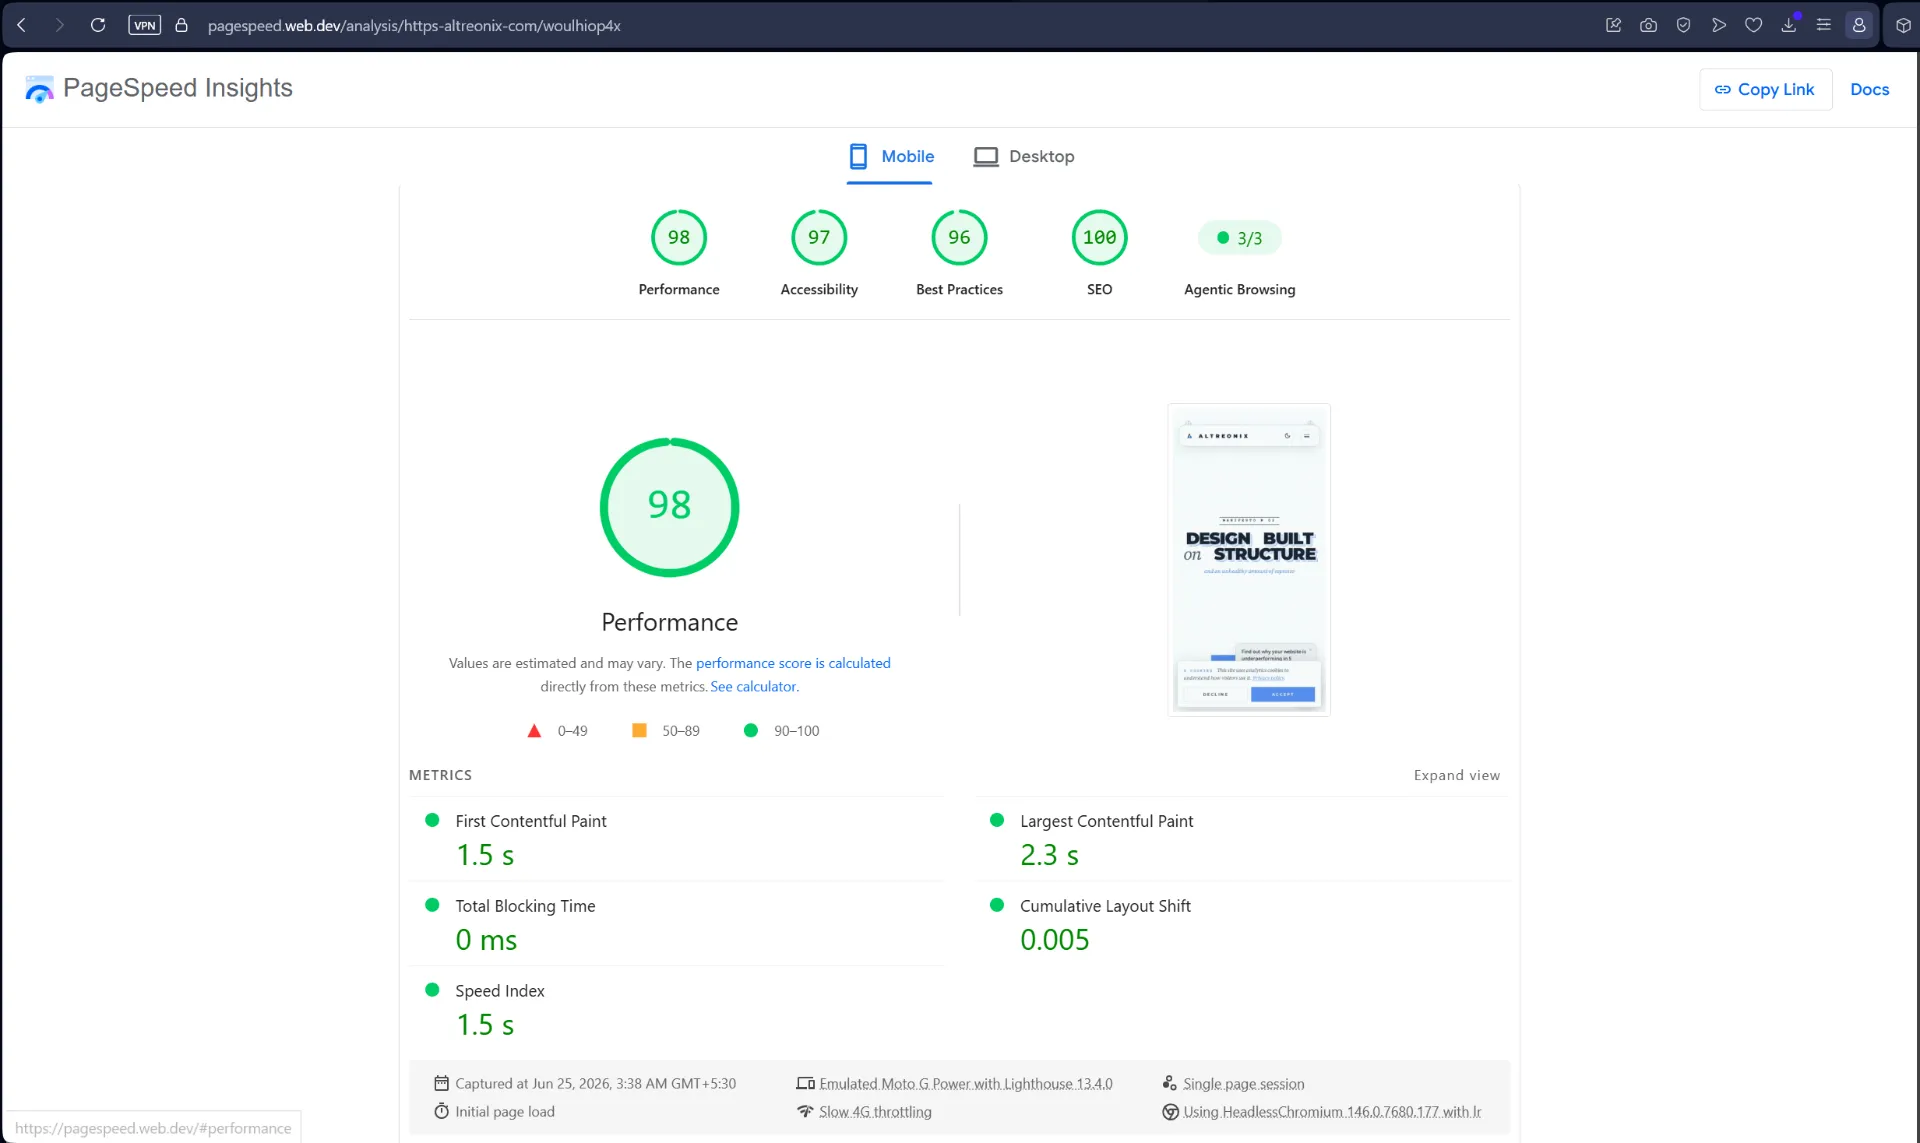This screenshot has height=1143, width=1920.
Task: Open the easy setup menu lines icon
Action: tap(1823, 25)
